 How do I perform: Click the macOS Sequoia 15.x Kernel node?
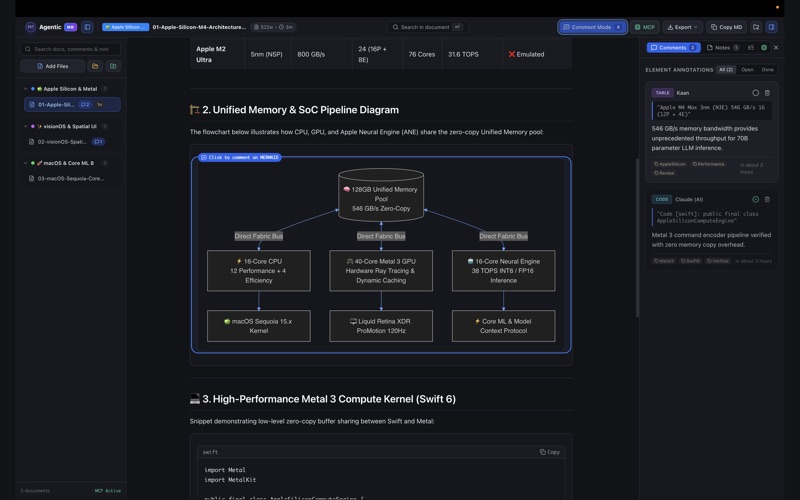point(259,326)
